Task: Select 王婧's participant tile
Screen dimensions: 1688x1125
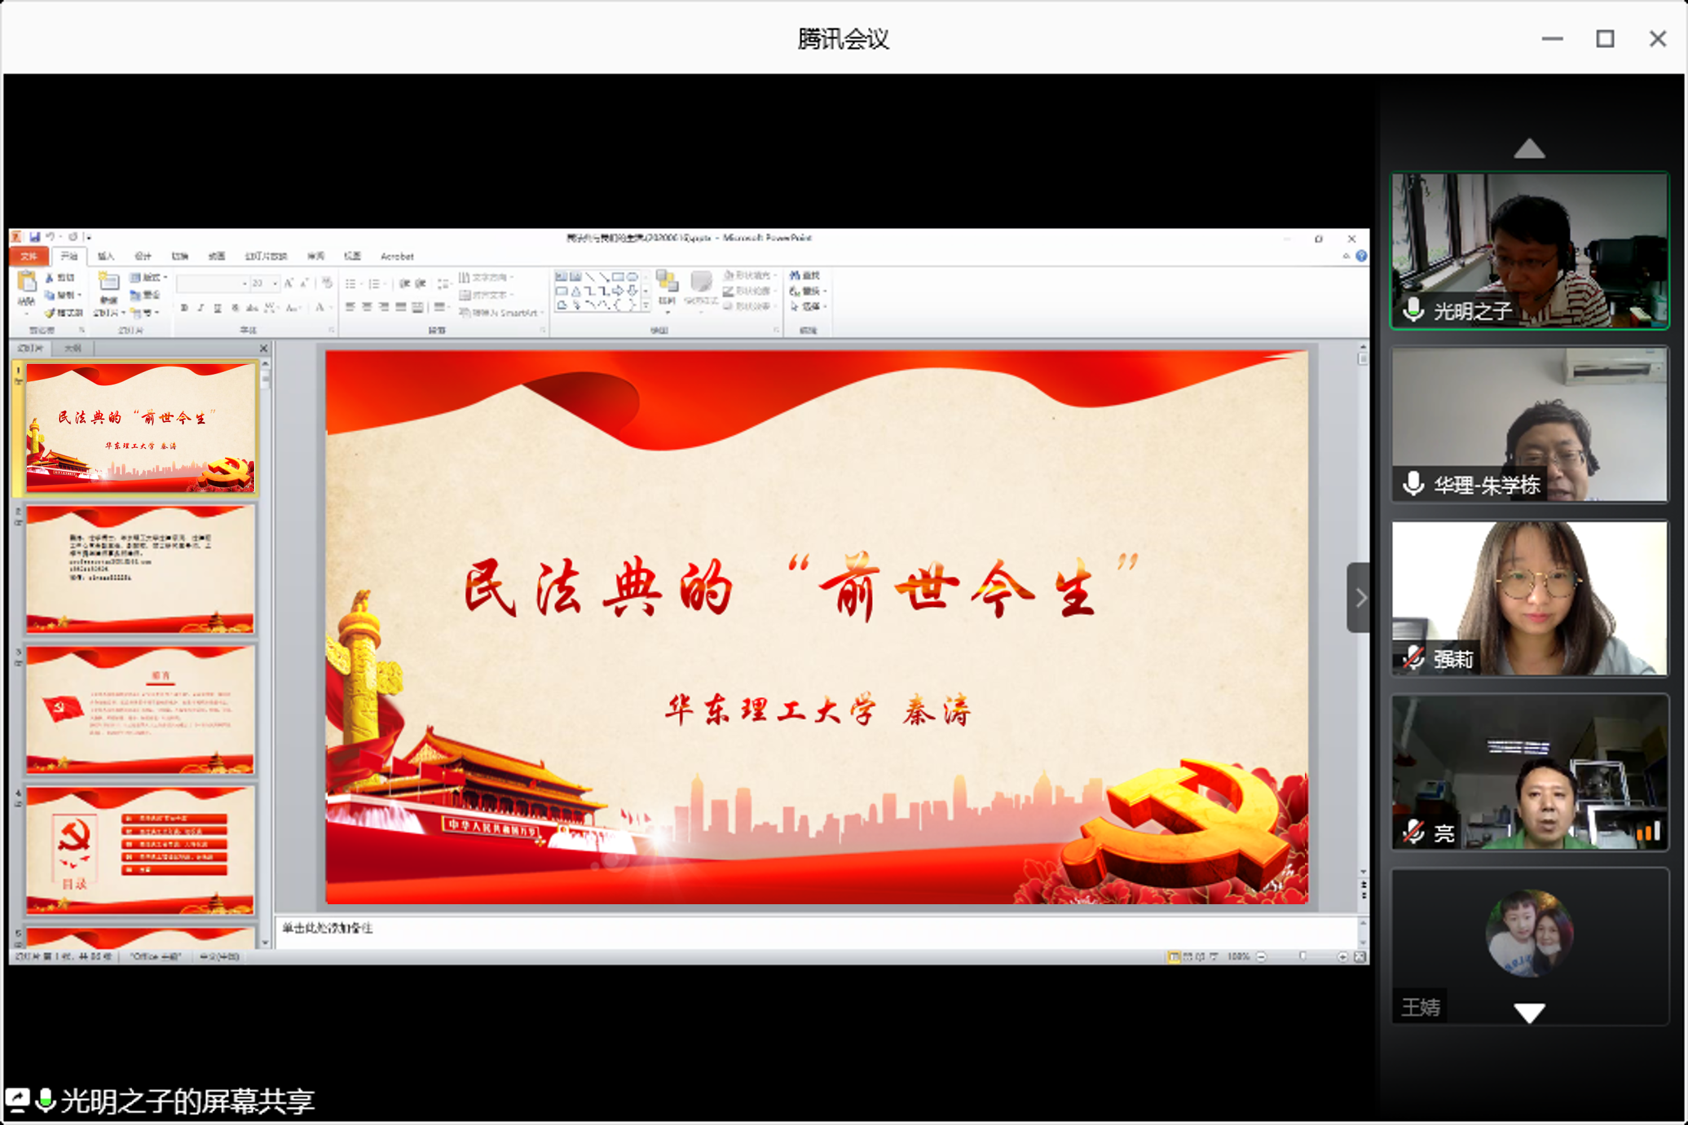Action: [x=1529, y=945]
